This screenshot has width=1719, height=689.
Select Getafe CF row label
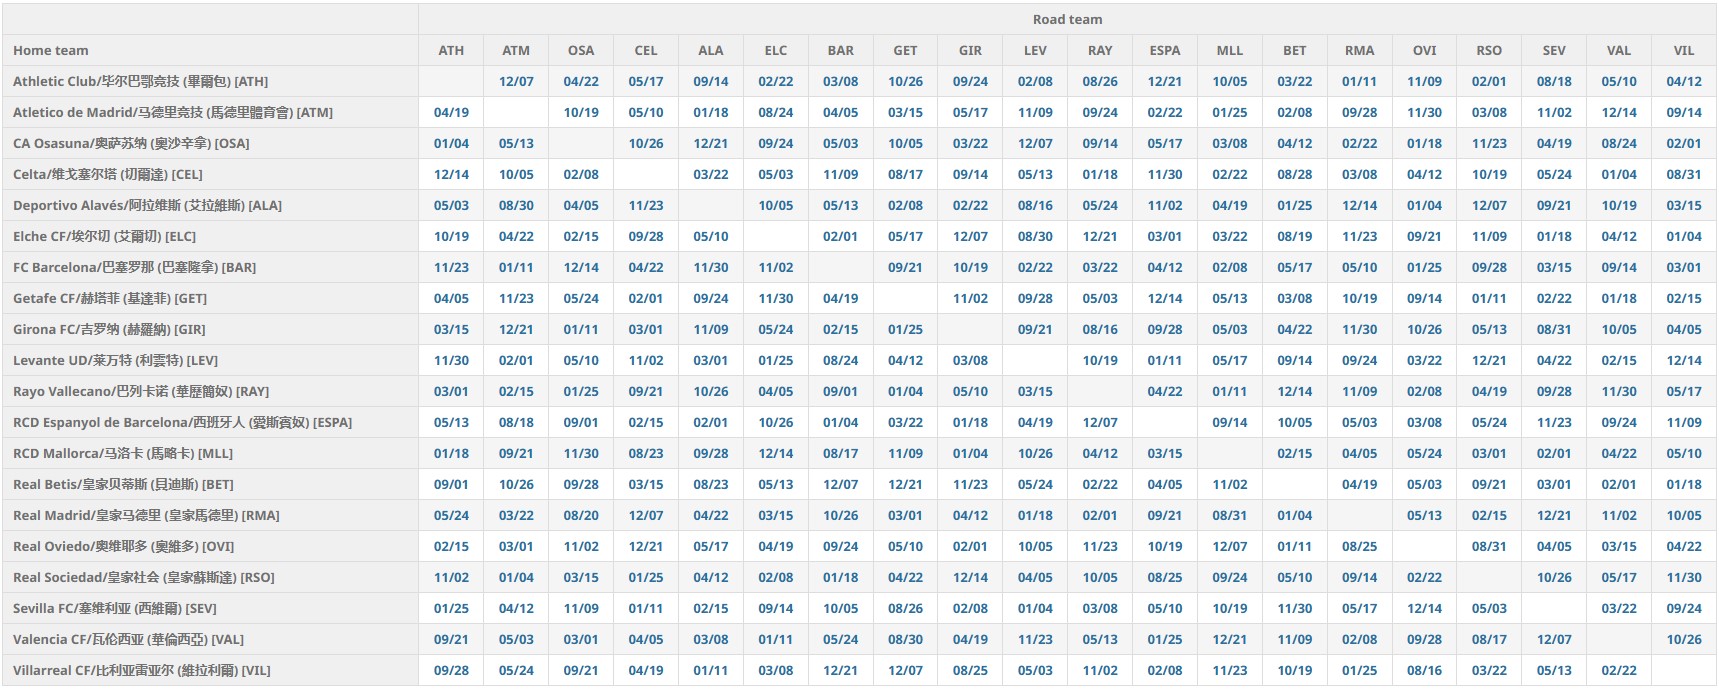tap(110, 298)
